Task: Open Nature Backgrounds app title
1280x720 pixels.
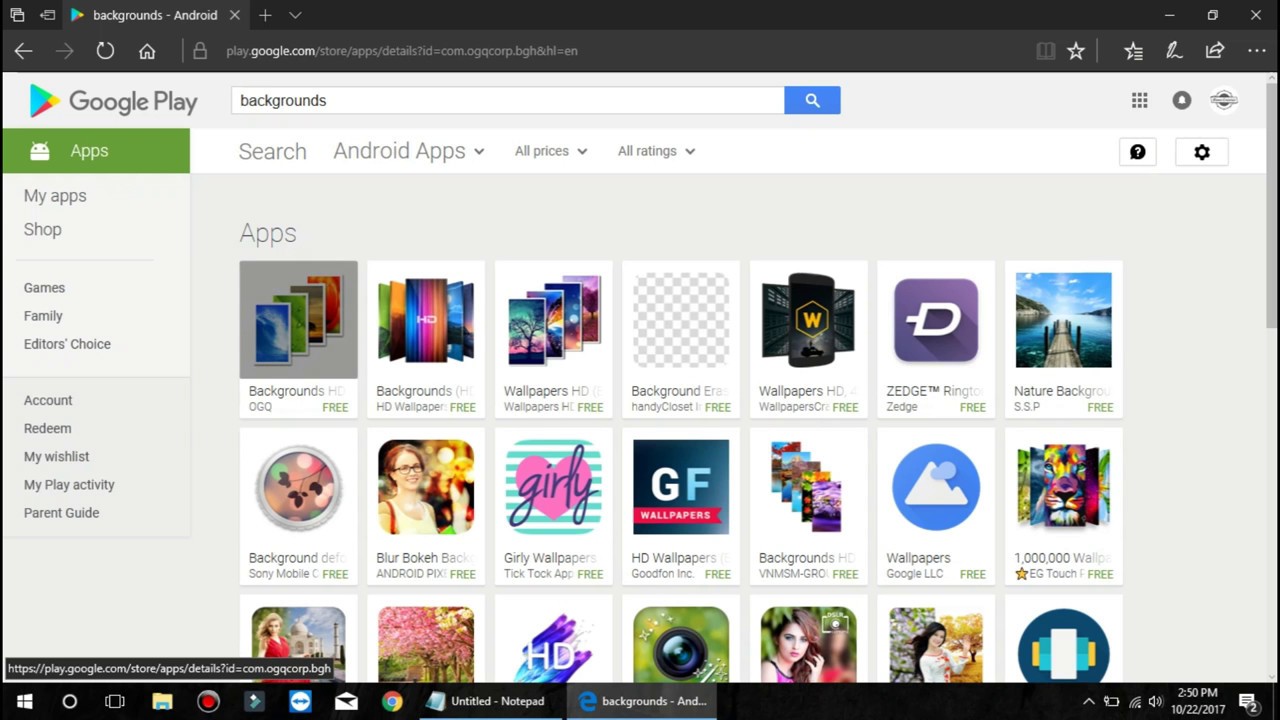Action: point(1062,391)
